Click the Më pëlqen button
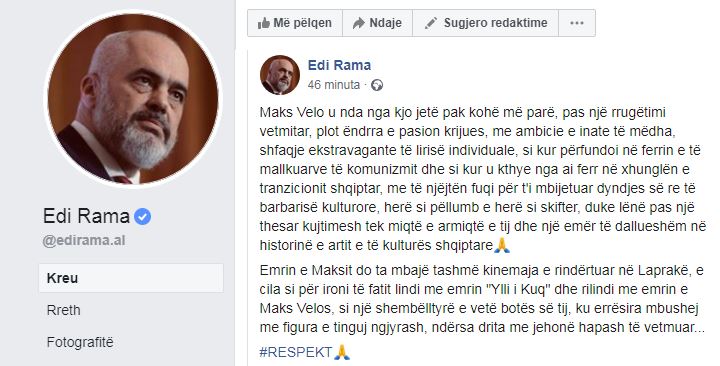This screenshot has width=720, height=366. (295, 23)
